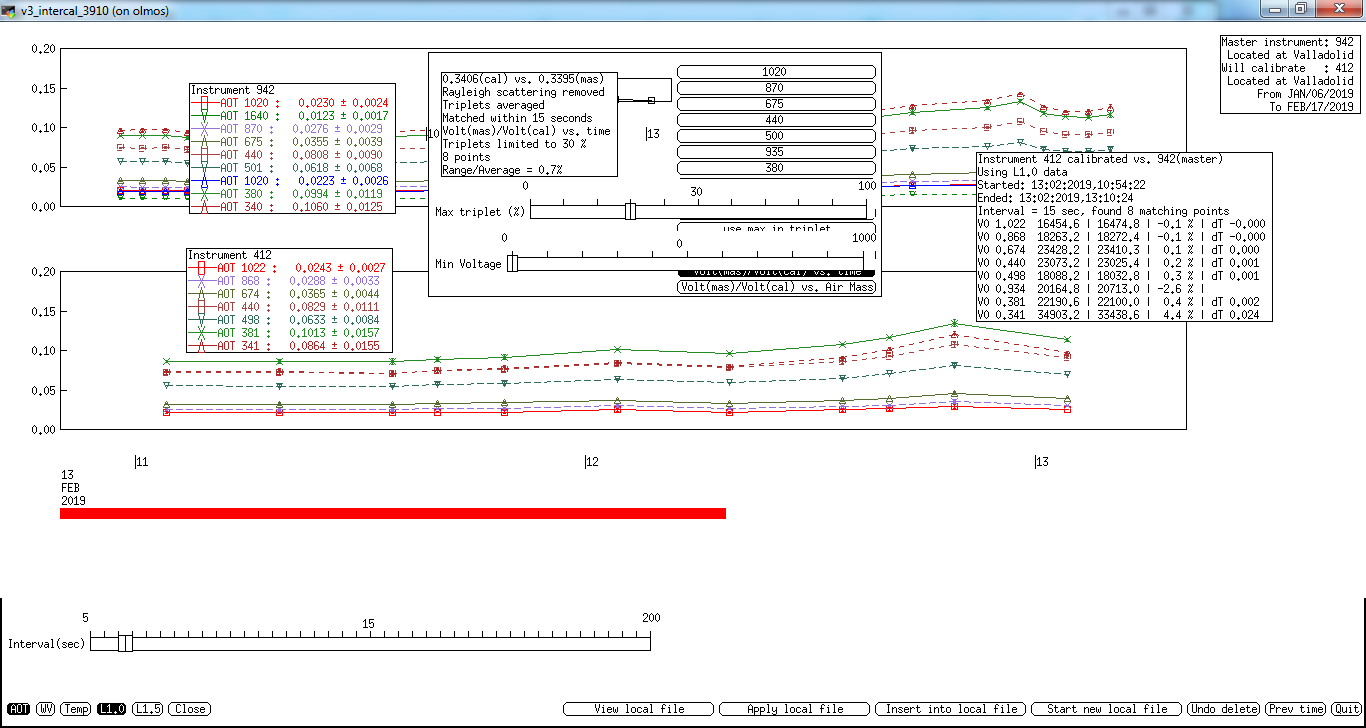
Task: Click the Close button in bottom bar
Action: coord(189,709)
